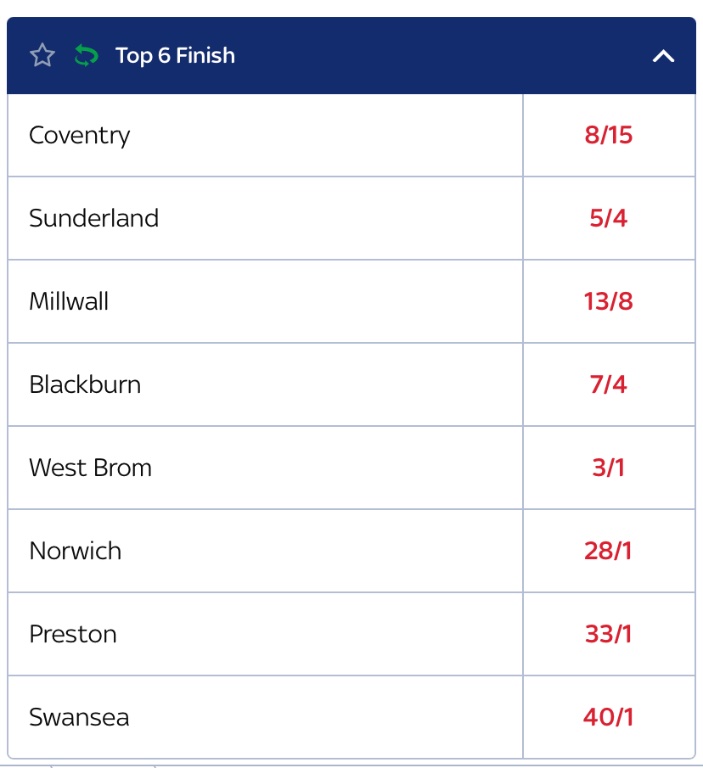Select Coventry odds 8/15
Image resolution: width=703 pixels, height=768 pixels.
click(x=608, y=135)
